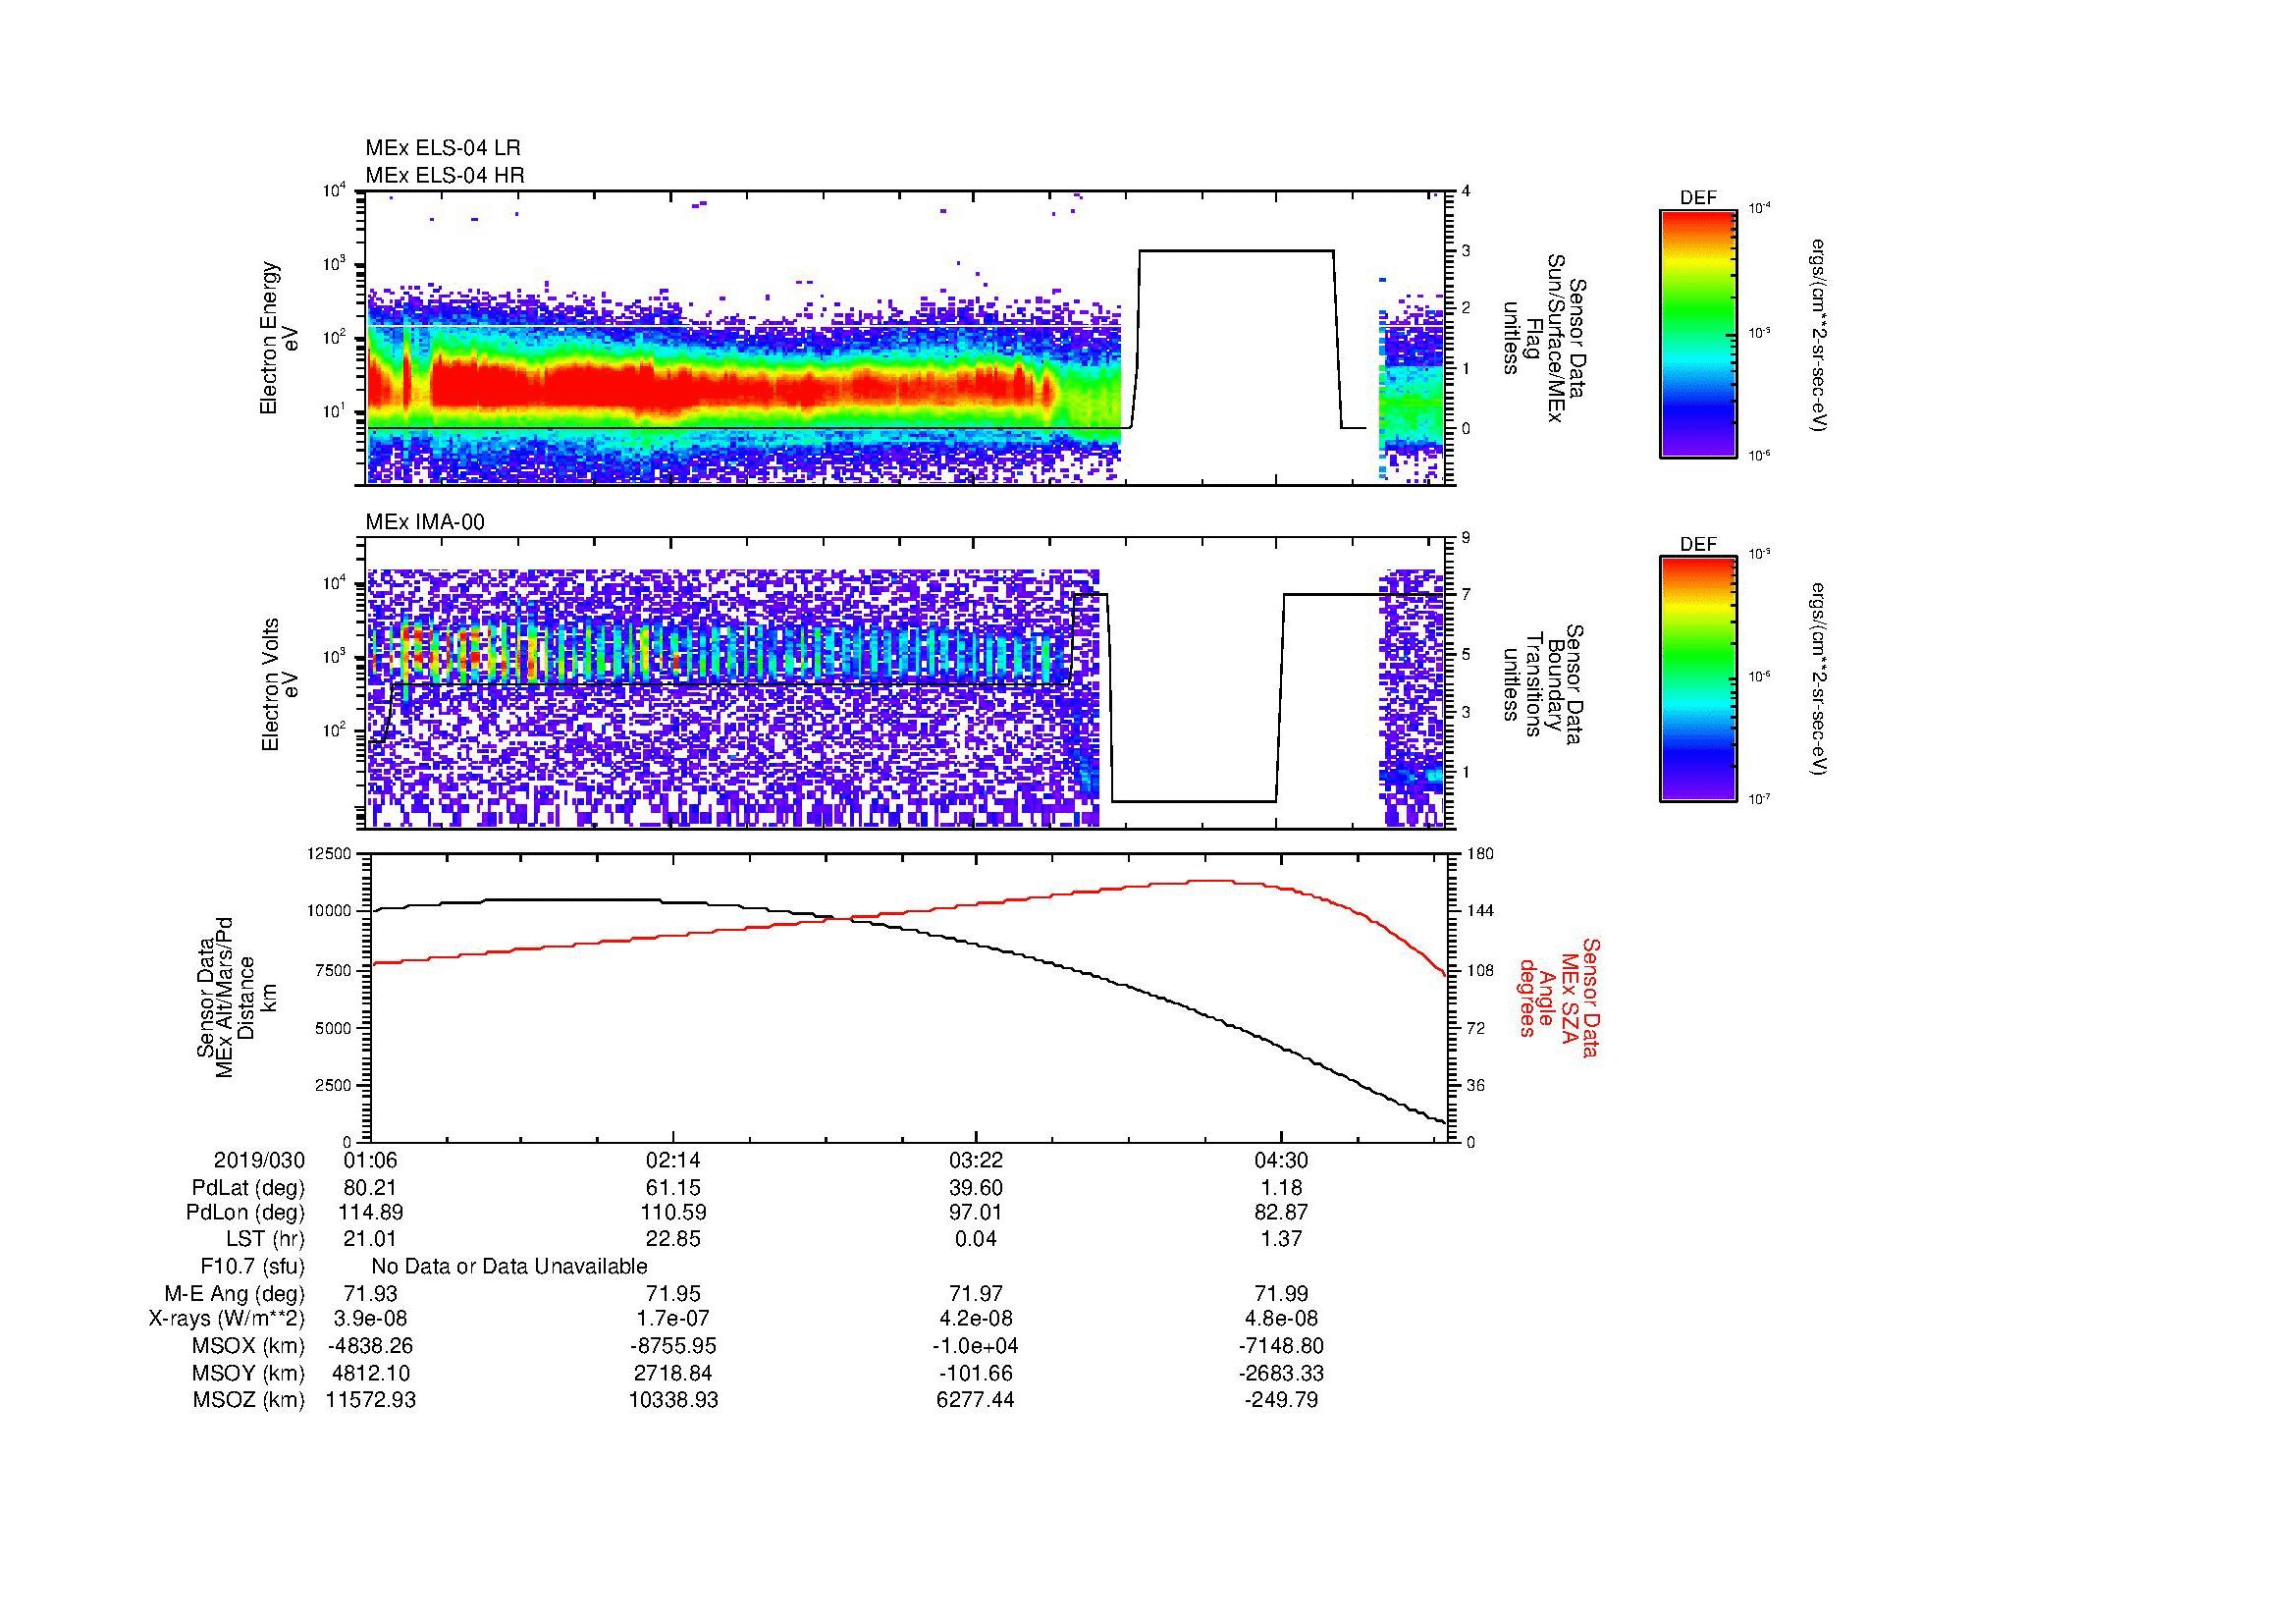
Task: Click the X-rays value 1.7e-07
Action: (674, 1319)
